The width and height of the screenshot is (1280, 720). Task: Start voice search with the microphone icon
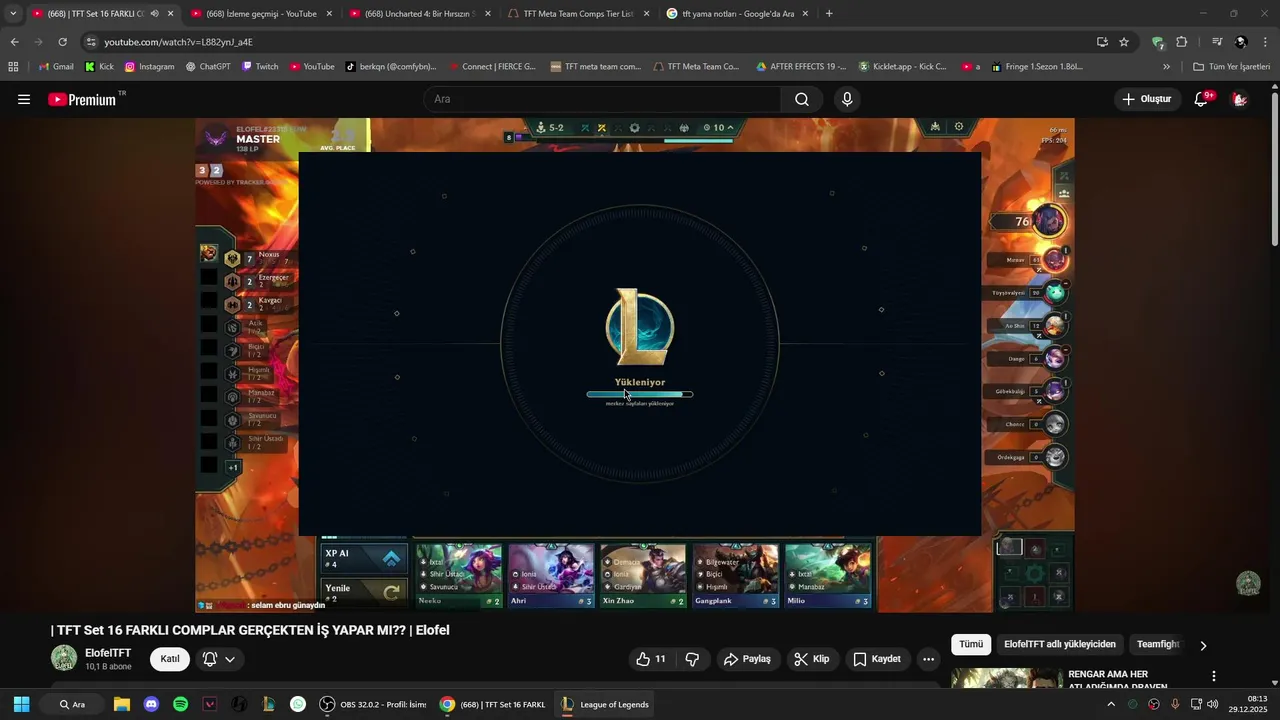pyautogui.click(x=847, y=99)
